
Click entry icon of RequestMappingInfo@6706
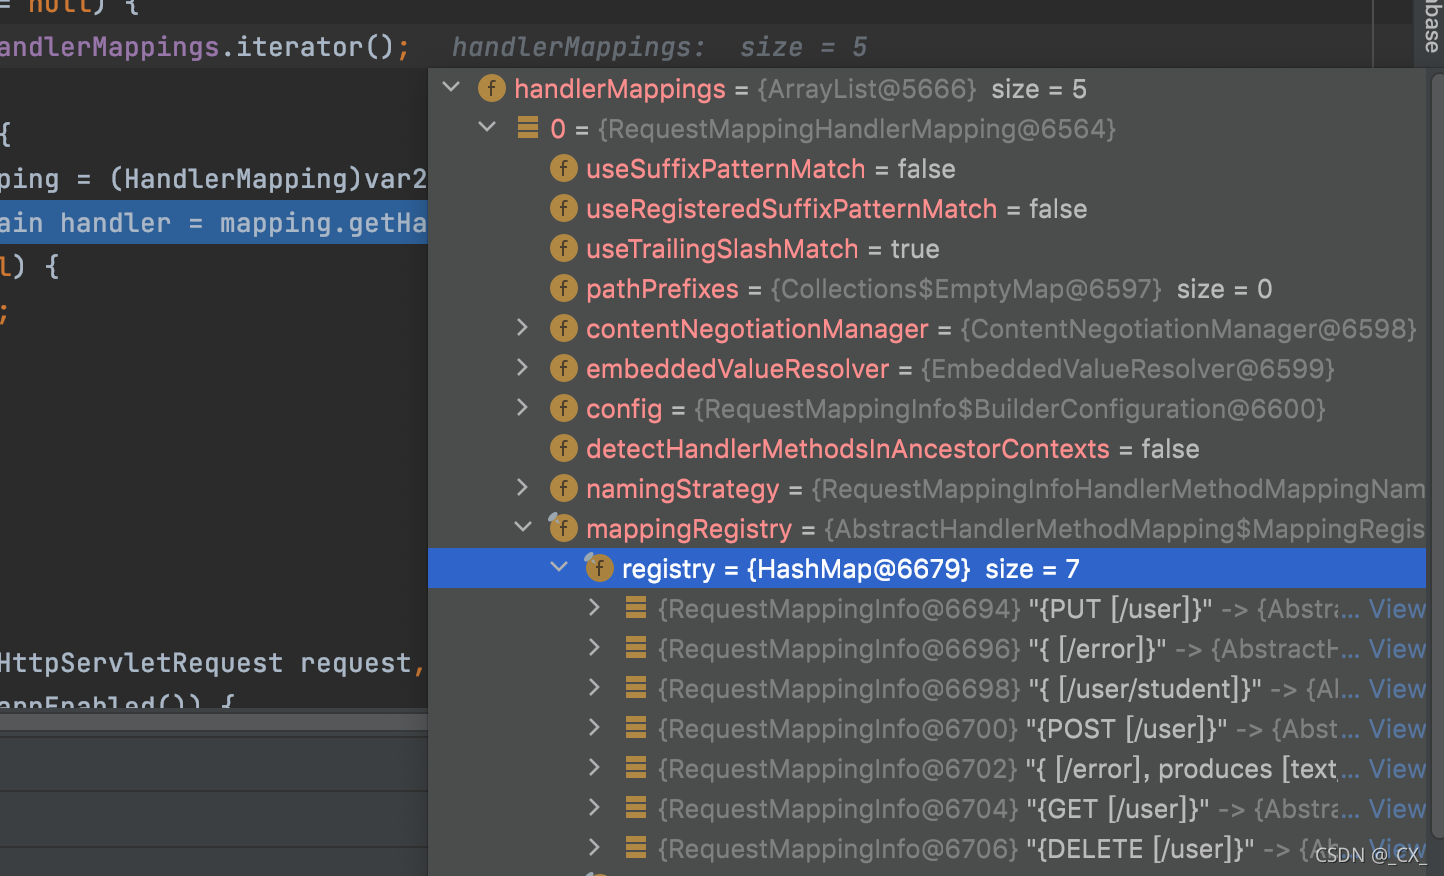(x=635, y=848)
